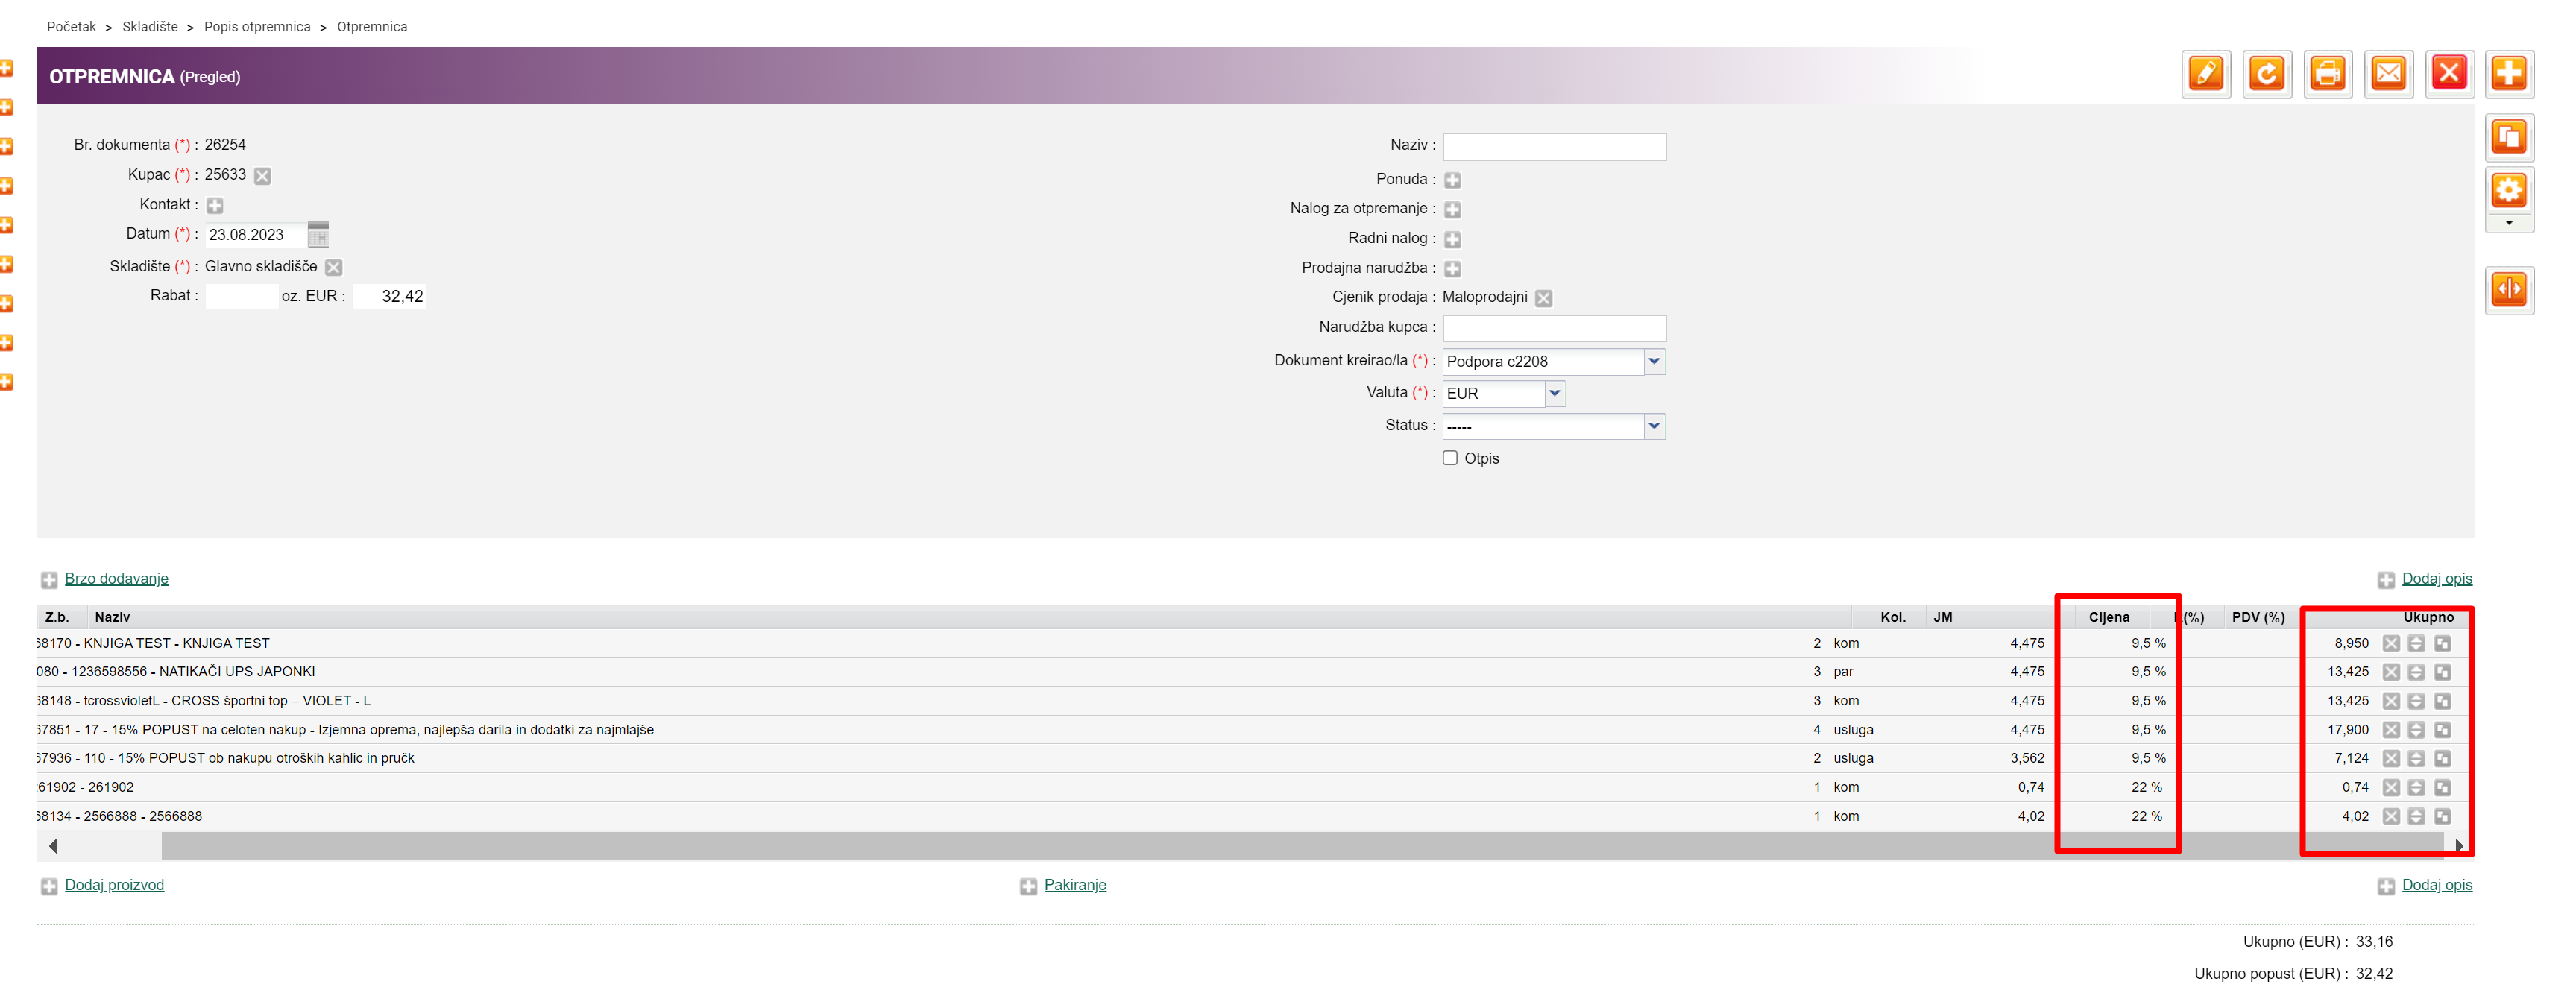
Task: Enable the Otpis checkbox
Action: point(1450,458)
